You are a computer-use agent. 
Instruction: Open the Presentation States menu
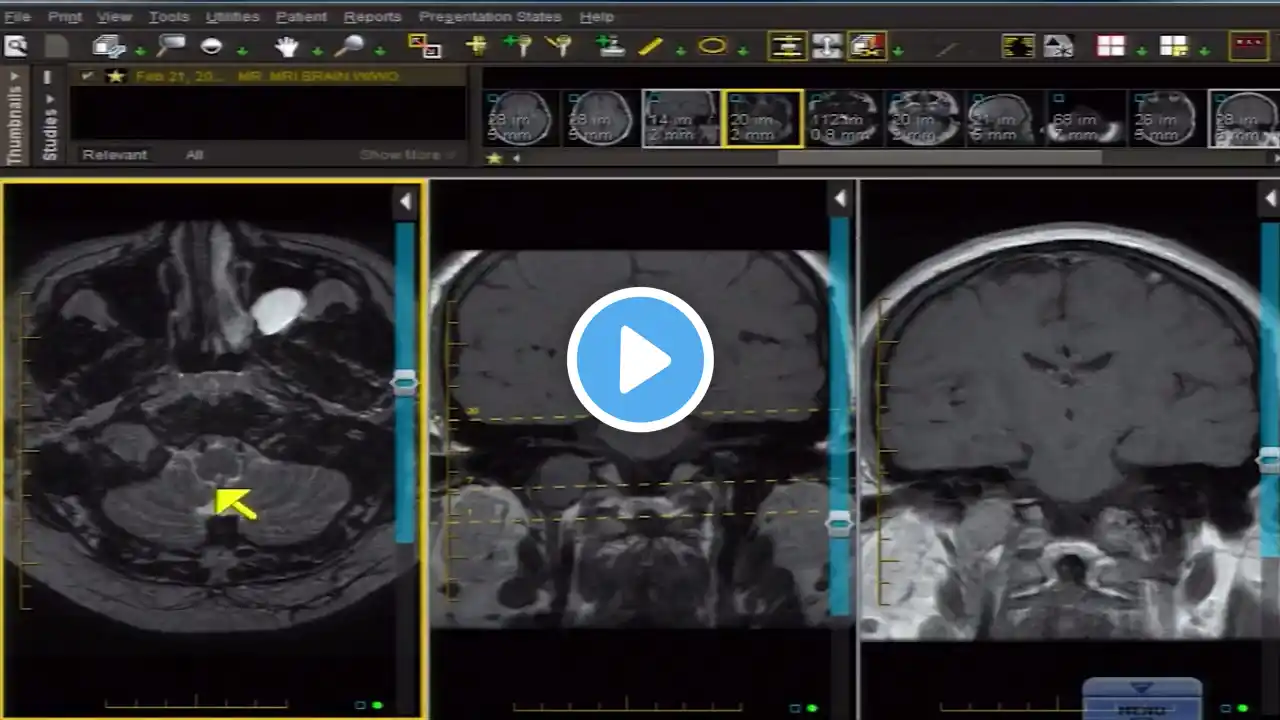pos(490,17)
